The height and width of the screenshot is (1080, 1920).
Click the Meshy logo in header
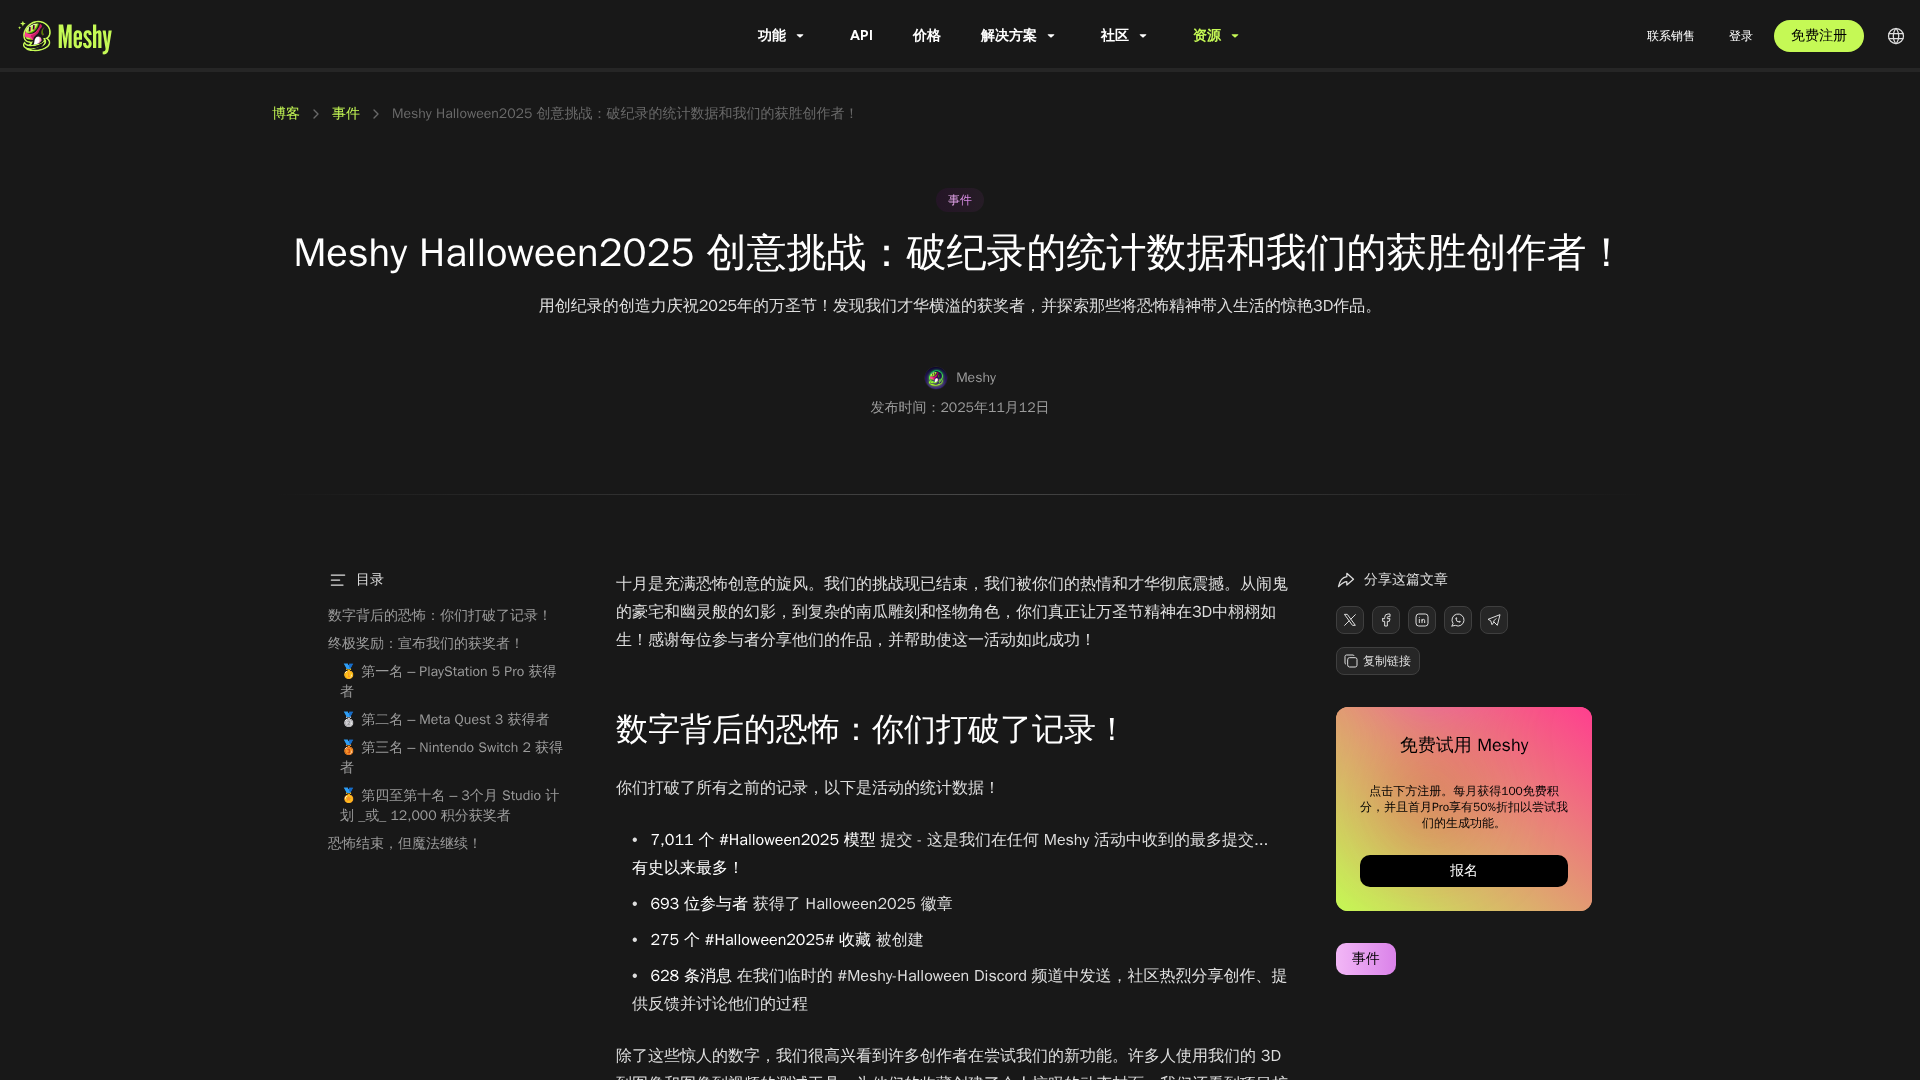[x=66, y=37]
